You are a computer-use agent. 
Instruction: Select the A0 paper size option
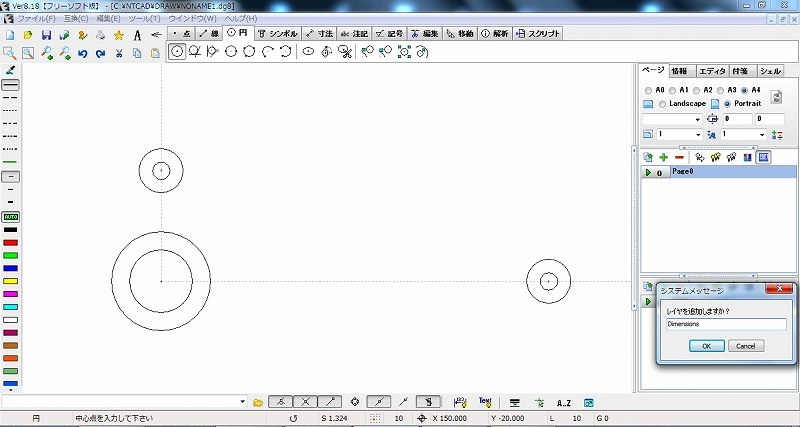(647, 90)
